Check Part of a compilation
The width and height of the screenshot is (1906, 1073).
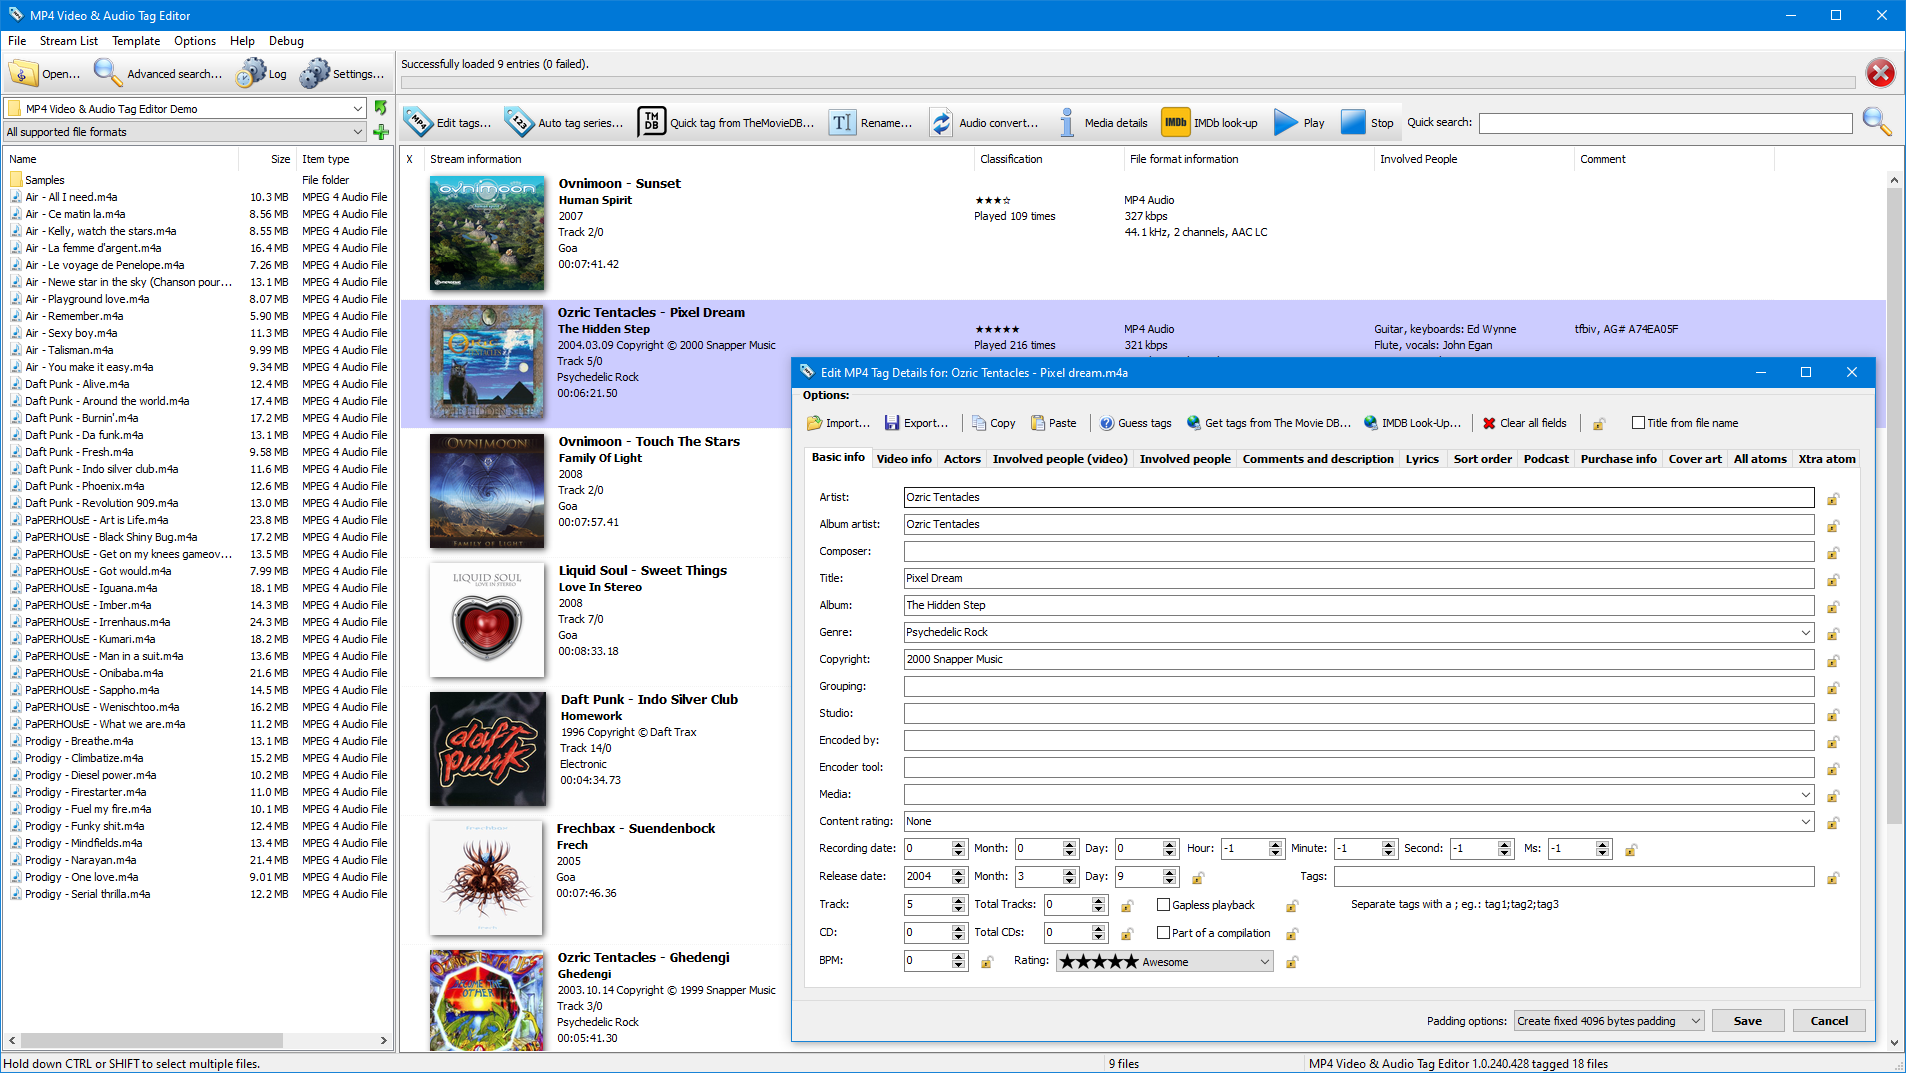click(x=1163, y=933)
